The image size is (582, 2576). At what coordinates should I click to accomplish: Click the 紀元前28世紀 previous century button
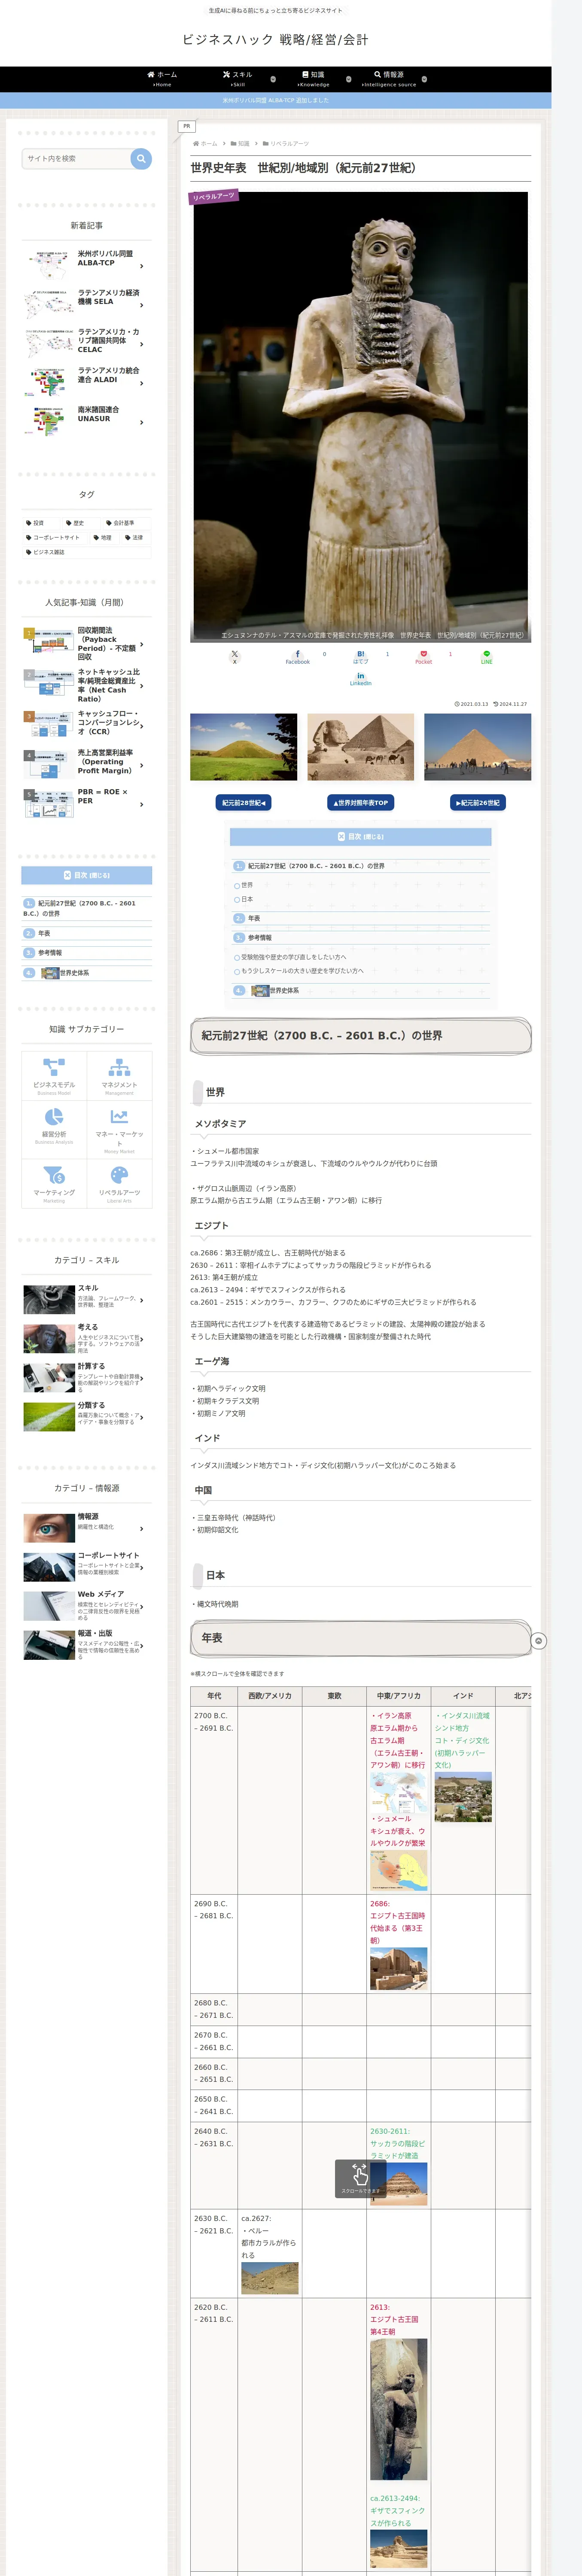[243, 803]
